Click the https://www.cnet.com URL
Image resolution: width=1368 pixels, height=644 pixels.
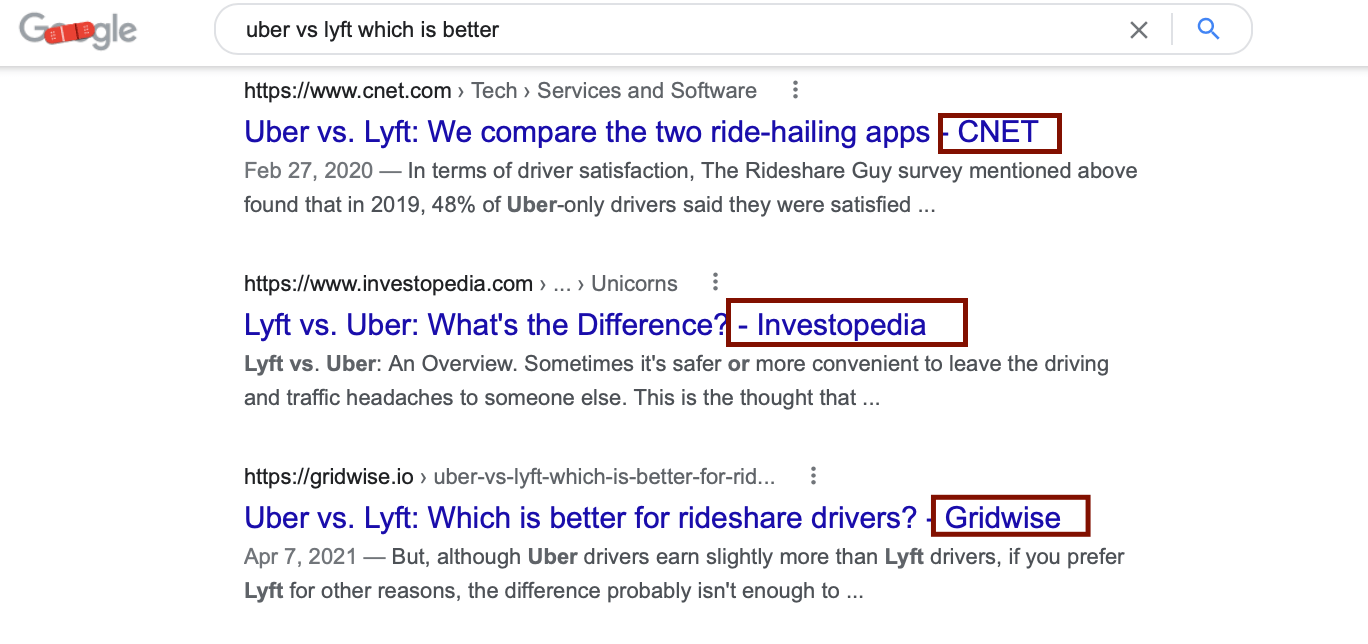[x=347, y=91]
